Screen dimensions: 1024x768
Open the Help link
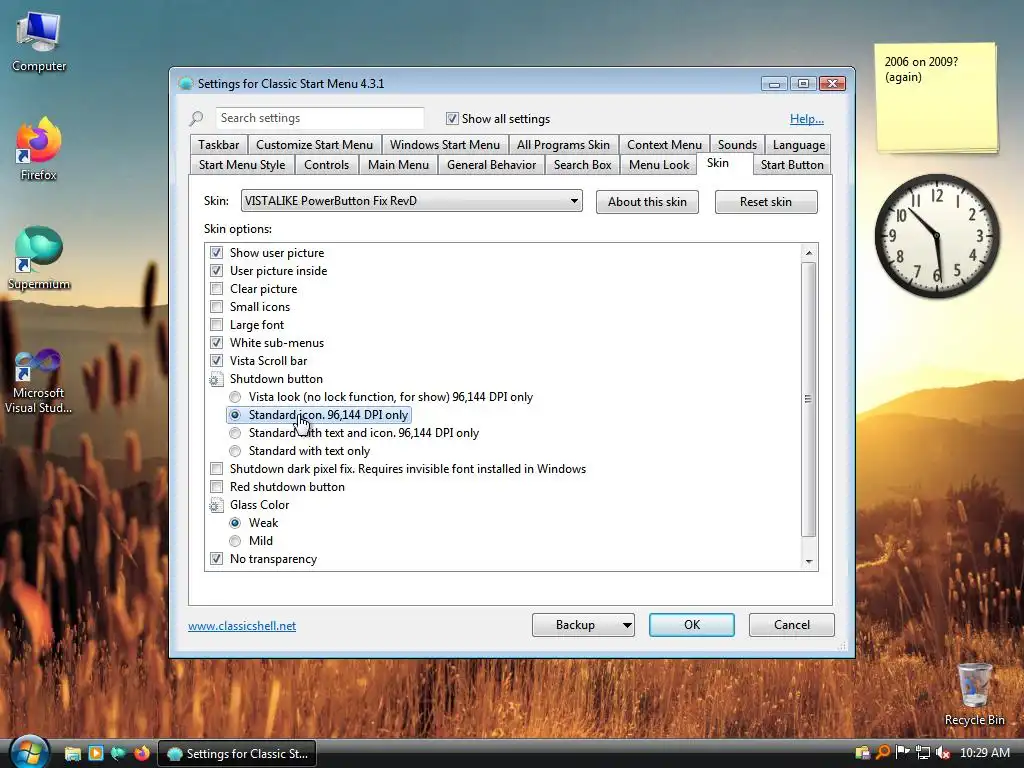pyautogui.click(x=807, y=119)
